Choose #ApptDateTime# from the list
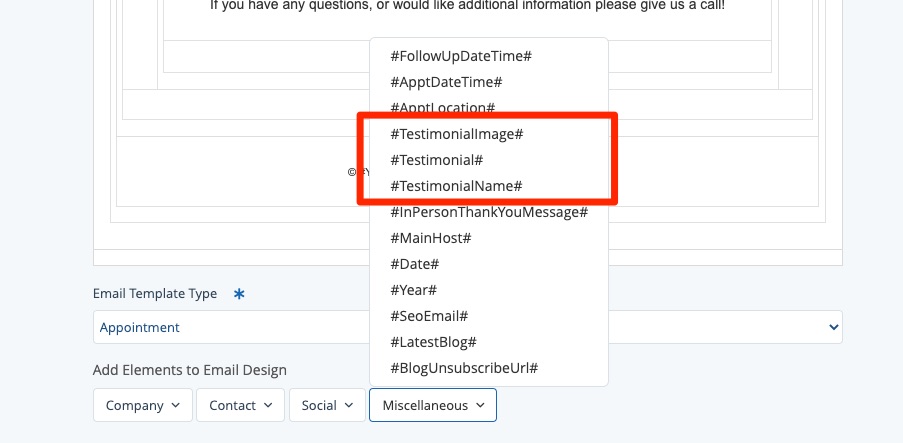 446,81
